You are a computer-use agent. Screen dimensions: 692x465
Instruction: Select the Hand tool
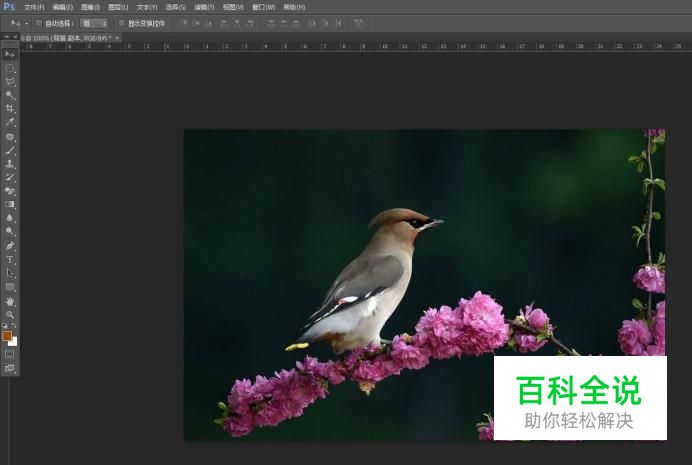10,301
